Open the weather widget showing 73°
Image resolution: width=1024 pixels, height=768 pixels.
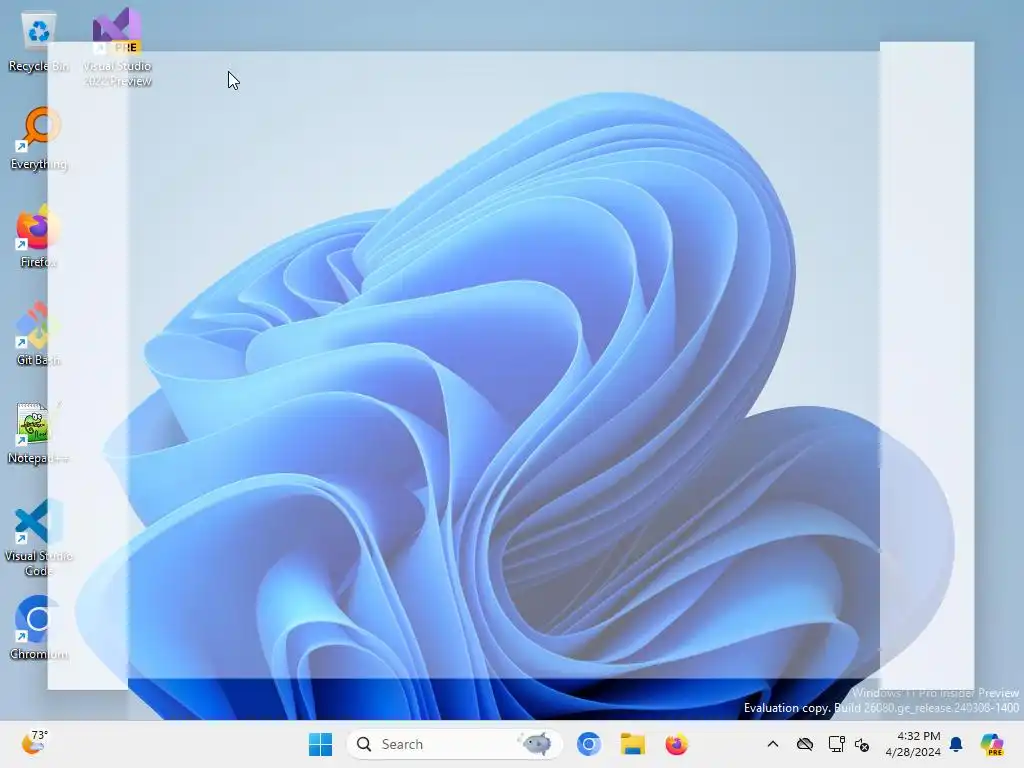tap(35, 743)
